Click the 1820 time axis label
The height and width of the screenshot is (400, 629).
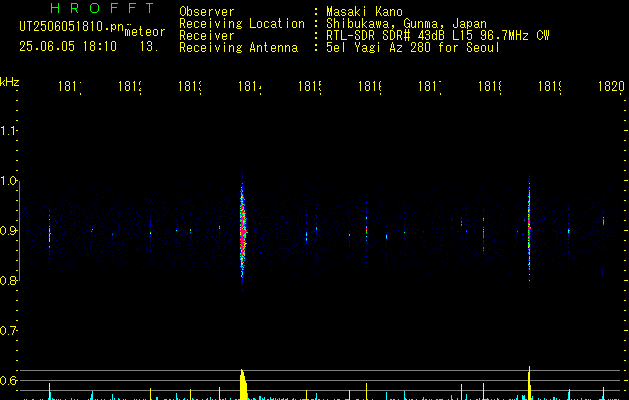(611, 86)
